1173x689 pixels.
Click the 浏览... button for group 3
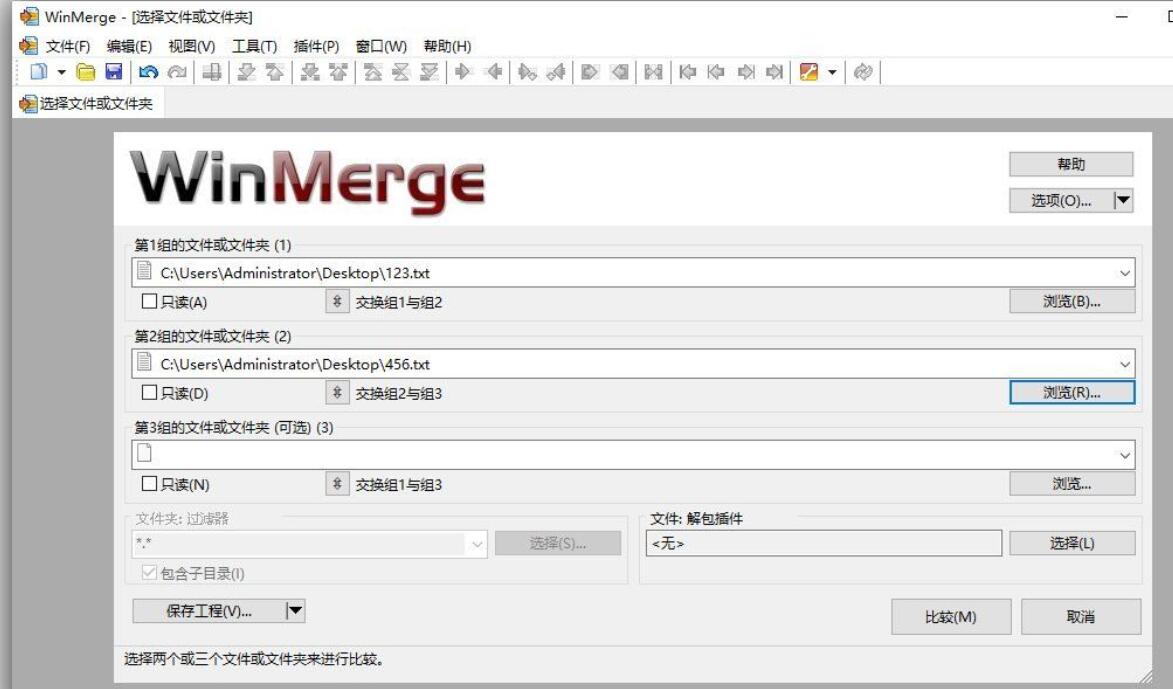click(x=1072, y=484)
